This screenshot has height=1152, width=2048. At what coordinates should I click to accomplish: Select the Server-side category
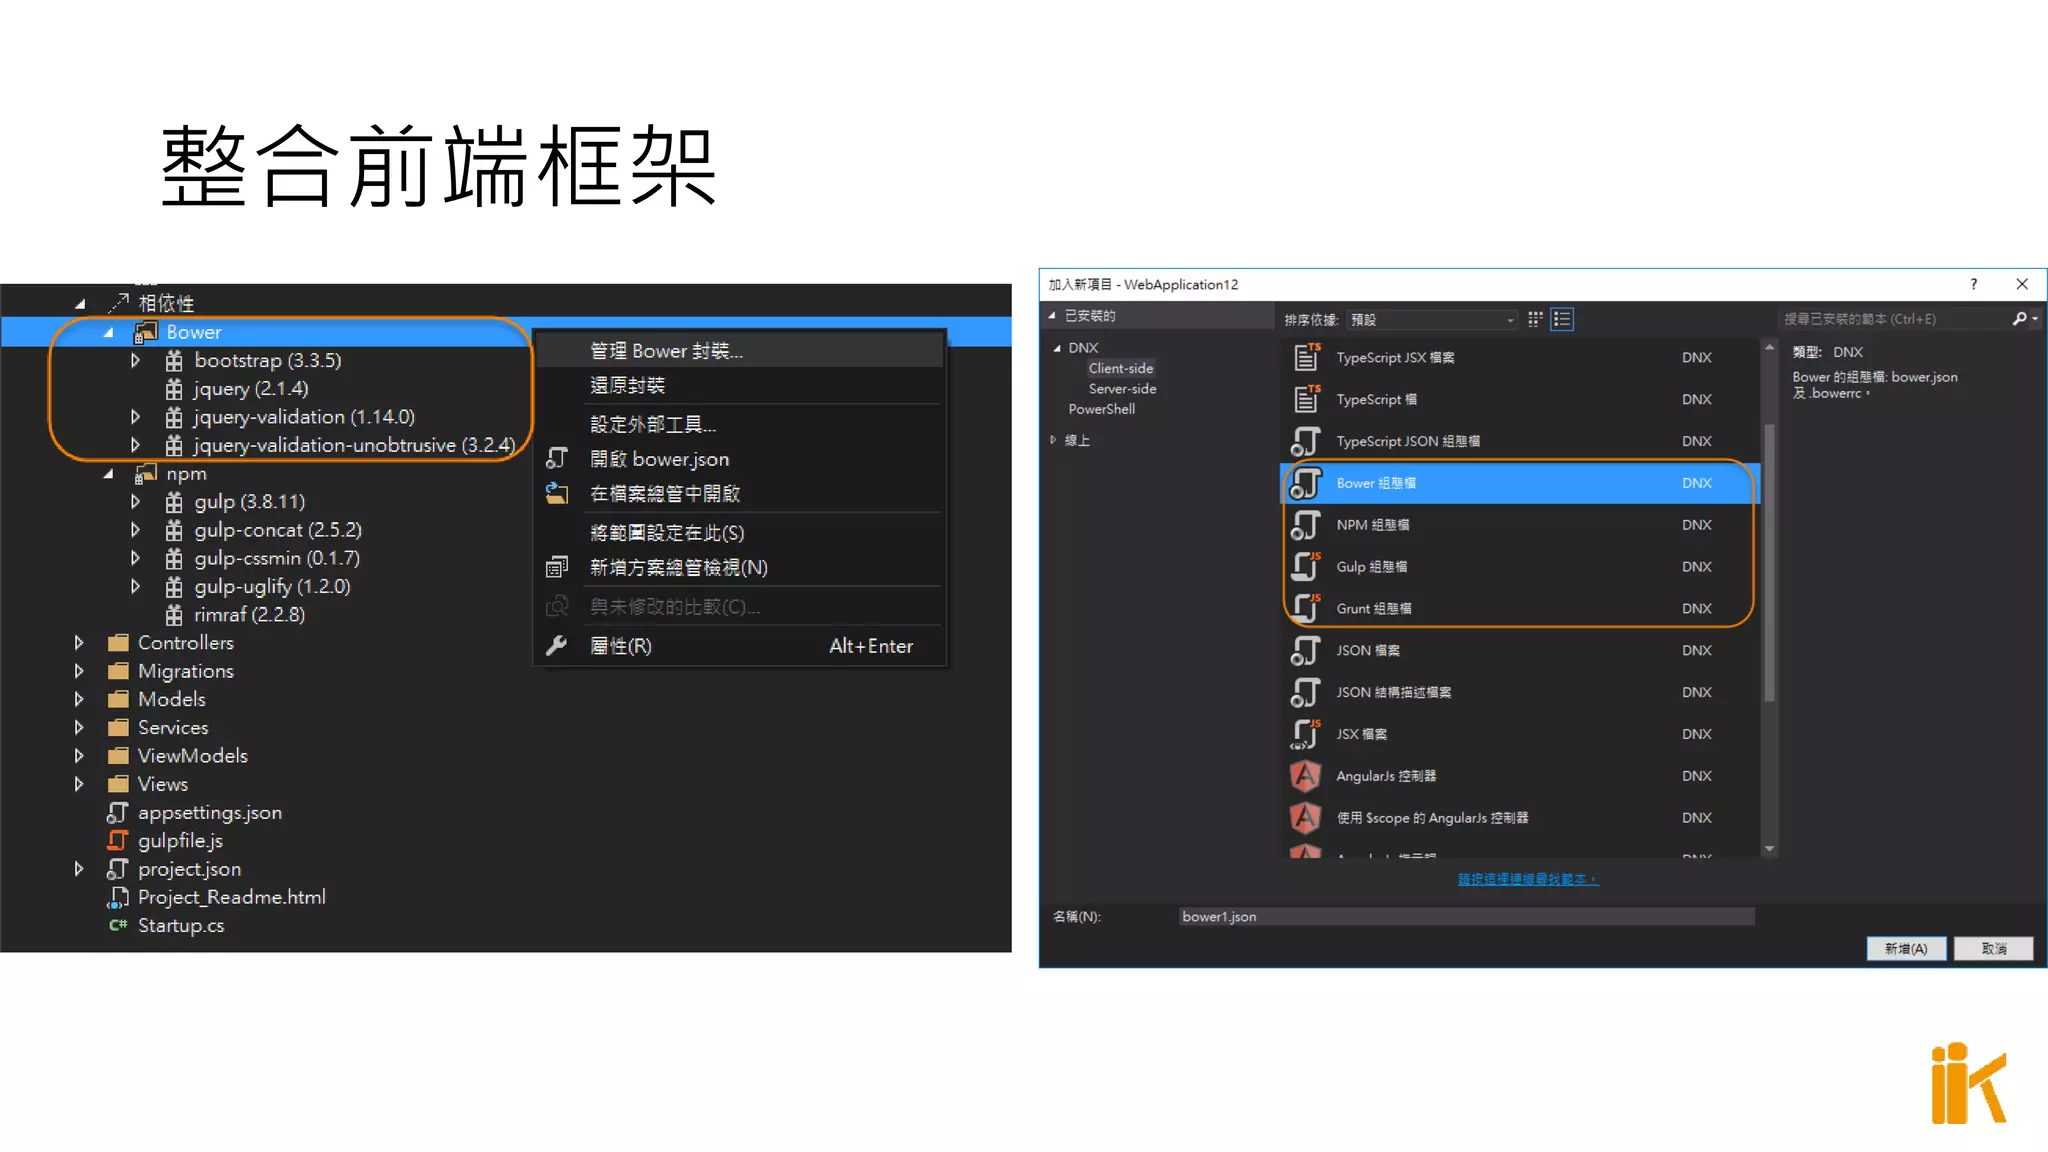pos(1122,389)
